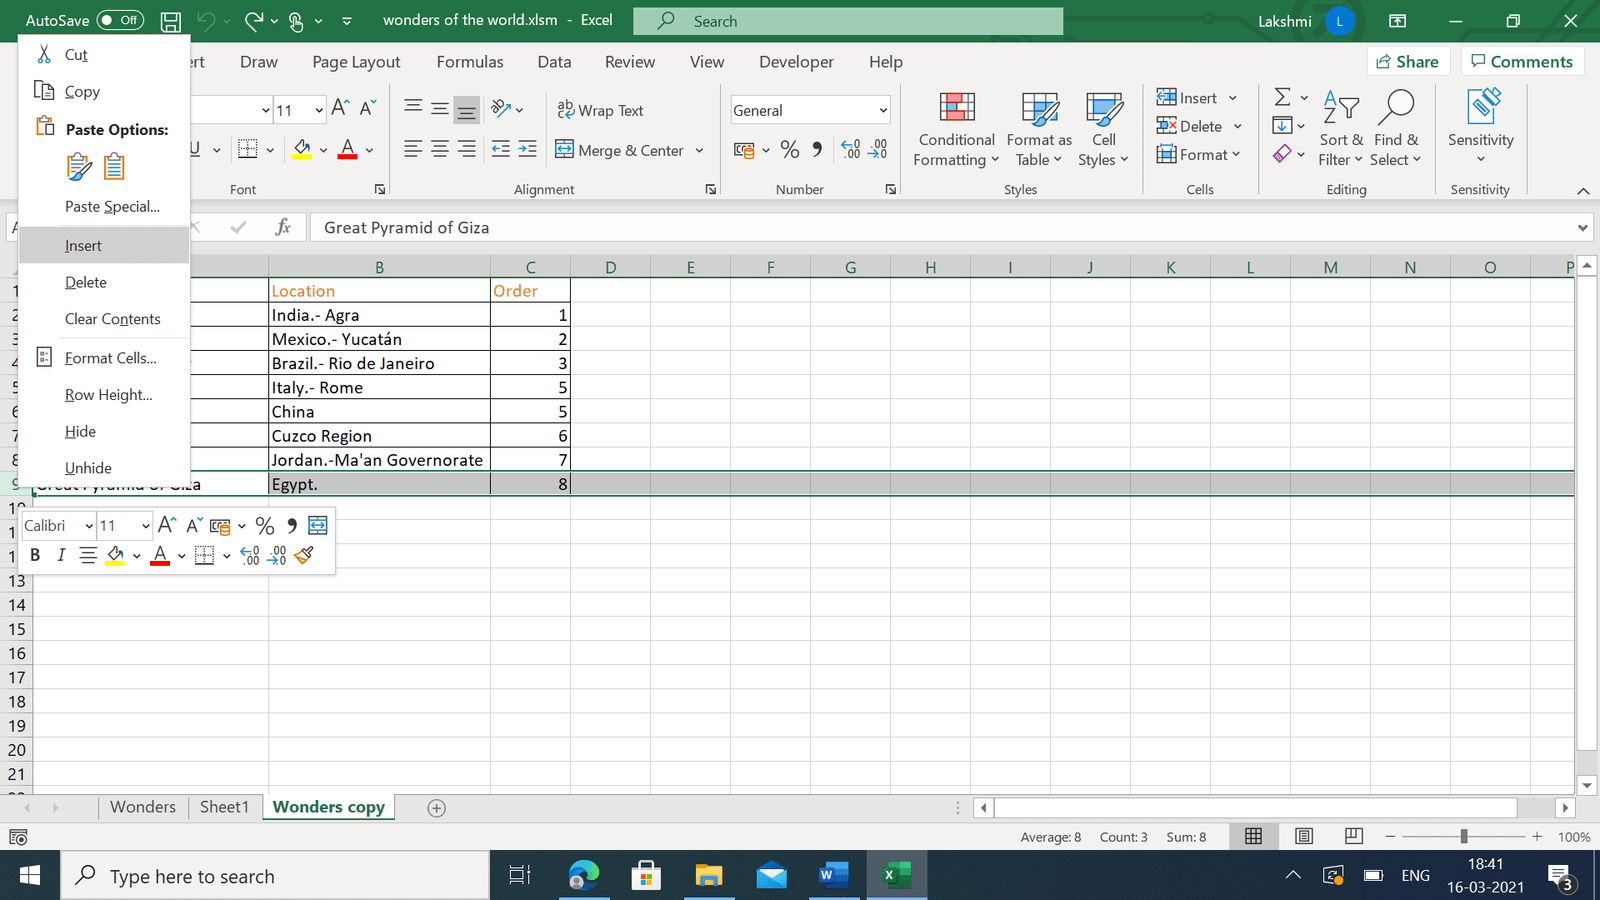Click Increase Indent icon in ribbon
Screen dimensions: 1600x900
click(528, 150)
